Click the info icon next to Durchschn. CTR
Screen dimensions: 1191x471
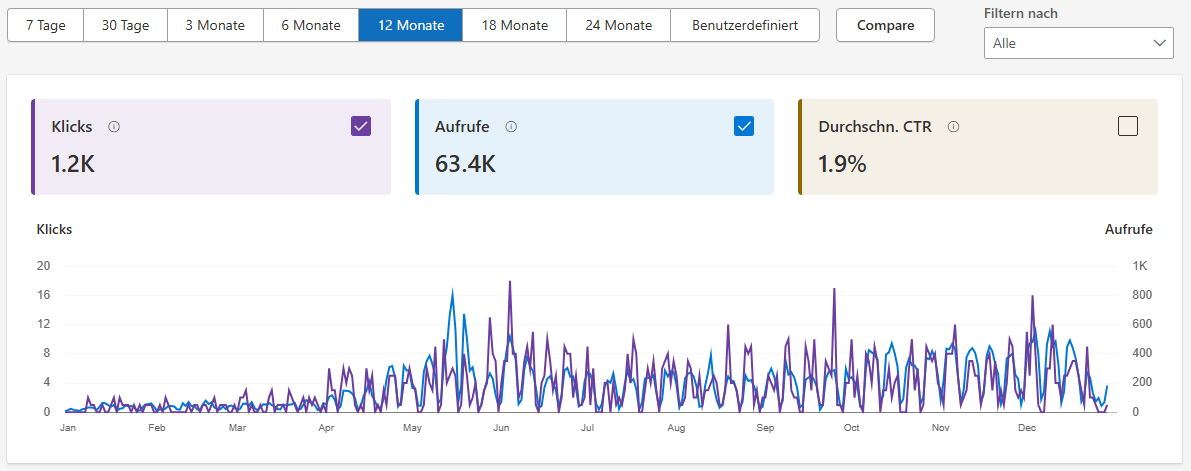(x=953, y=127)
